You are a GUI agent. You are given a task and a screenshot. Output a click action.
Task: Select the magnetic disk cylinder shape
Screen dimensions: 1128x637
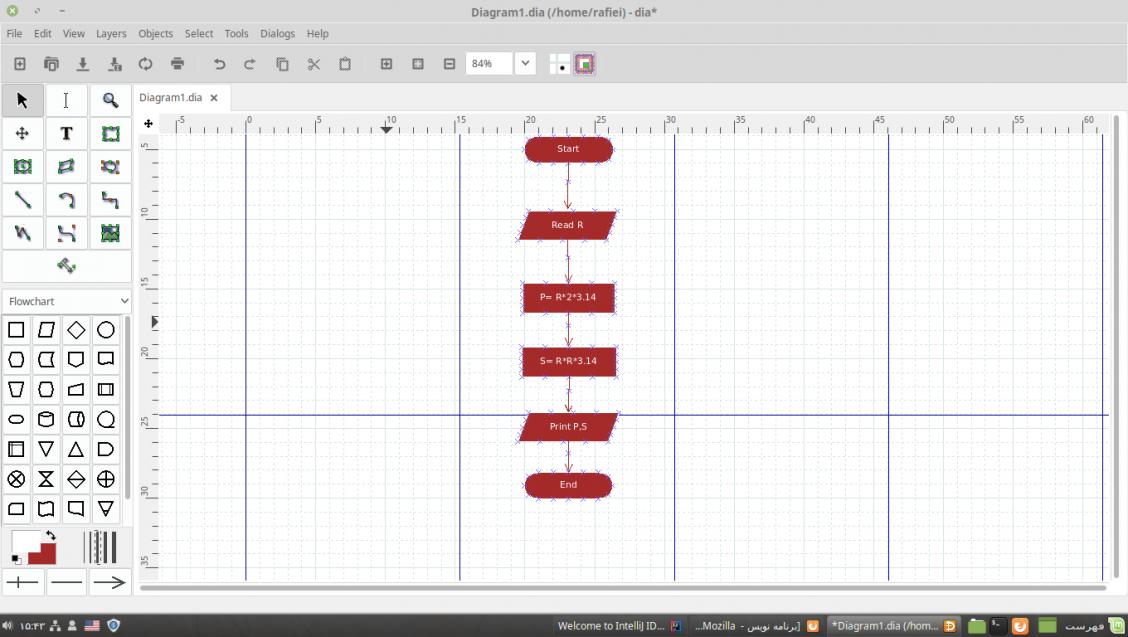pyautogui.click(x=46, y=420)
